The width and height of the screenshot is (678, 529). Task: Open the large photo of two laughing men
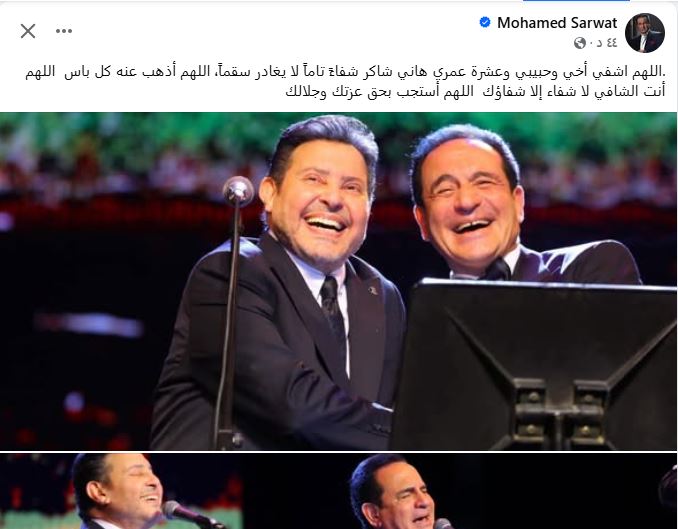tap(338, 281)
